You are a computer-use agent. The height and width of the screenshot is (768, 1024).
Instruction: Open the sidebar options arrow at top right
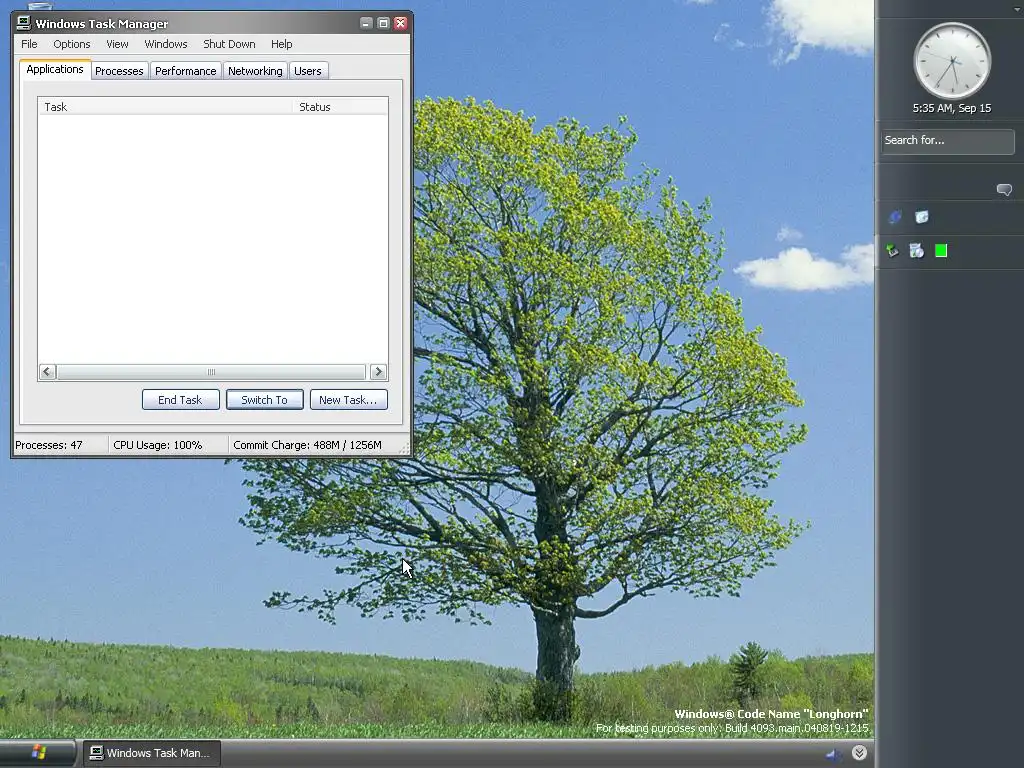[1018, 8]
